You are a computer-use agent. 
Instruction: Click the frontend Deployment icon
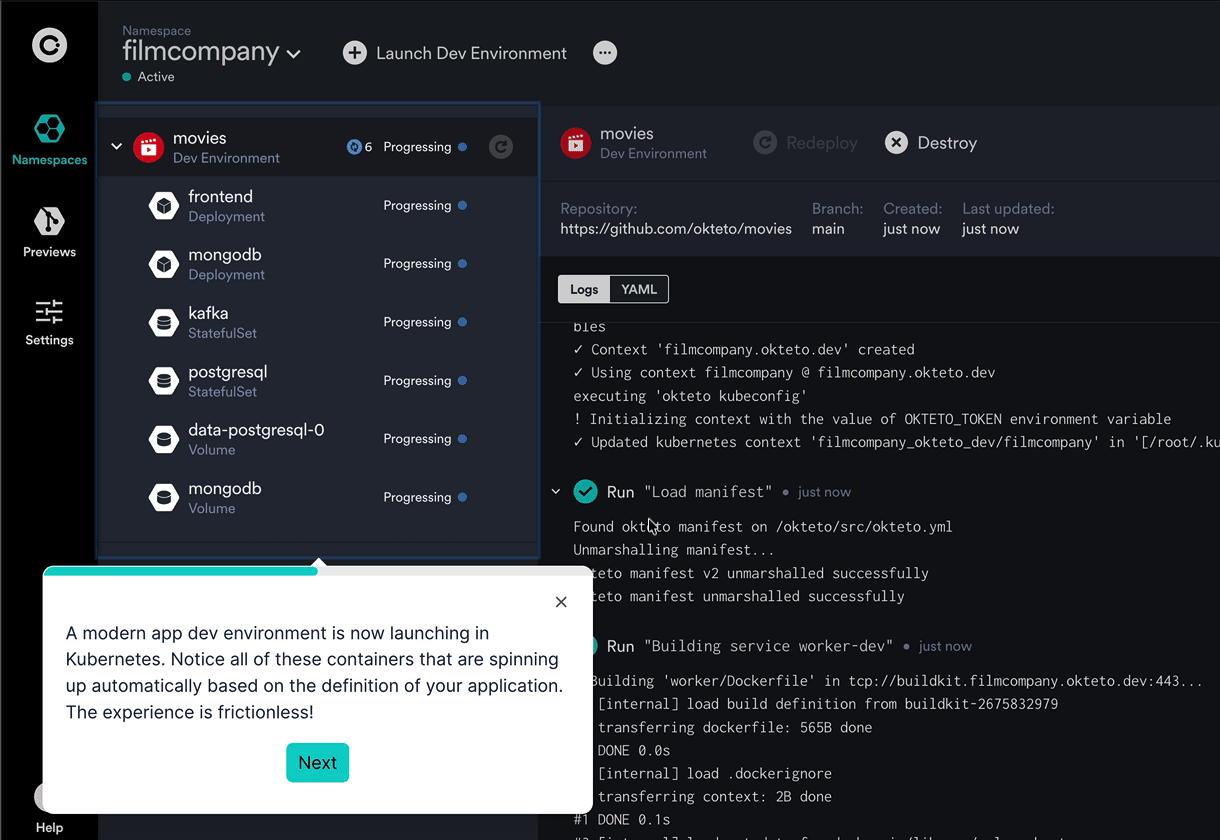pos(163,206)
